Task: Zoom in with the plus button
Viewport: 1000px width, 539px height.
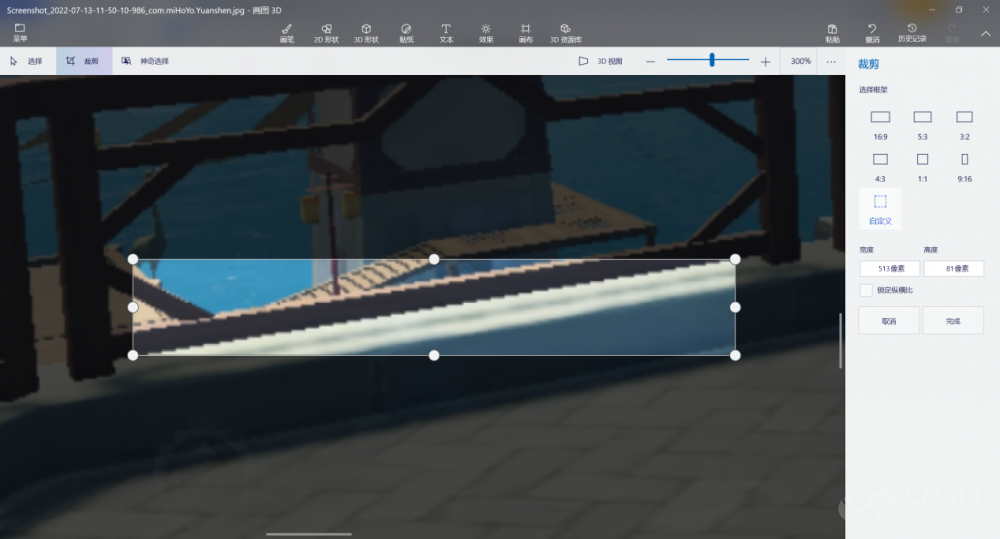Action: point(765,61)
